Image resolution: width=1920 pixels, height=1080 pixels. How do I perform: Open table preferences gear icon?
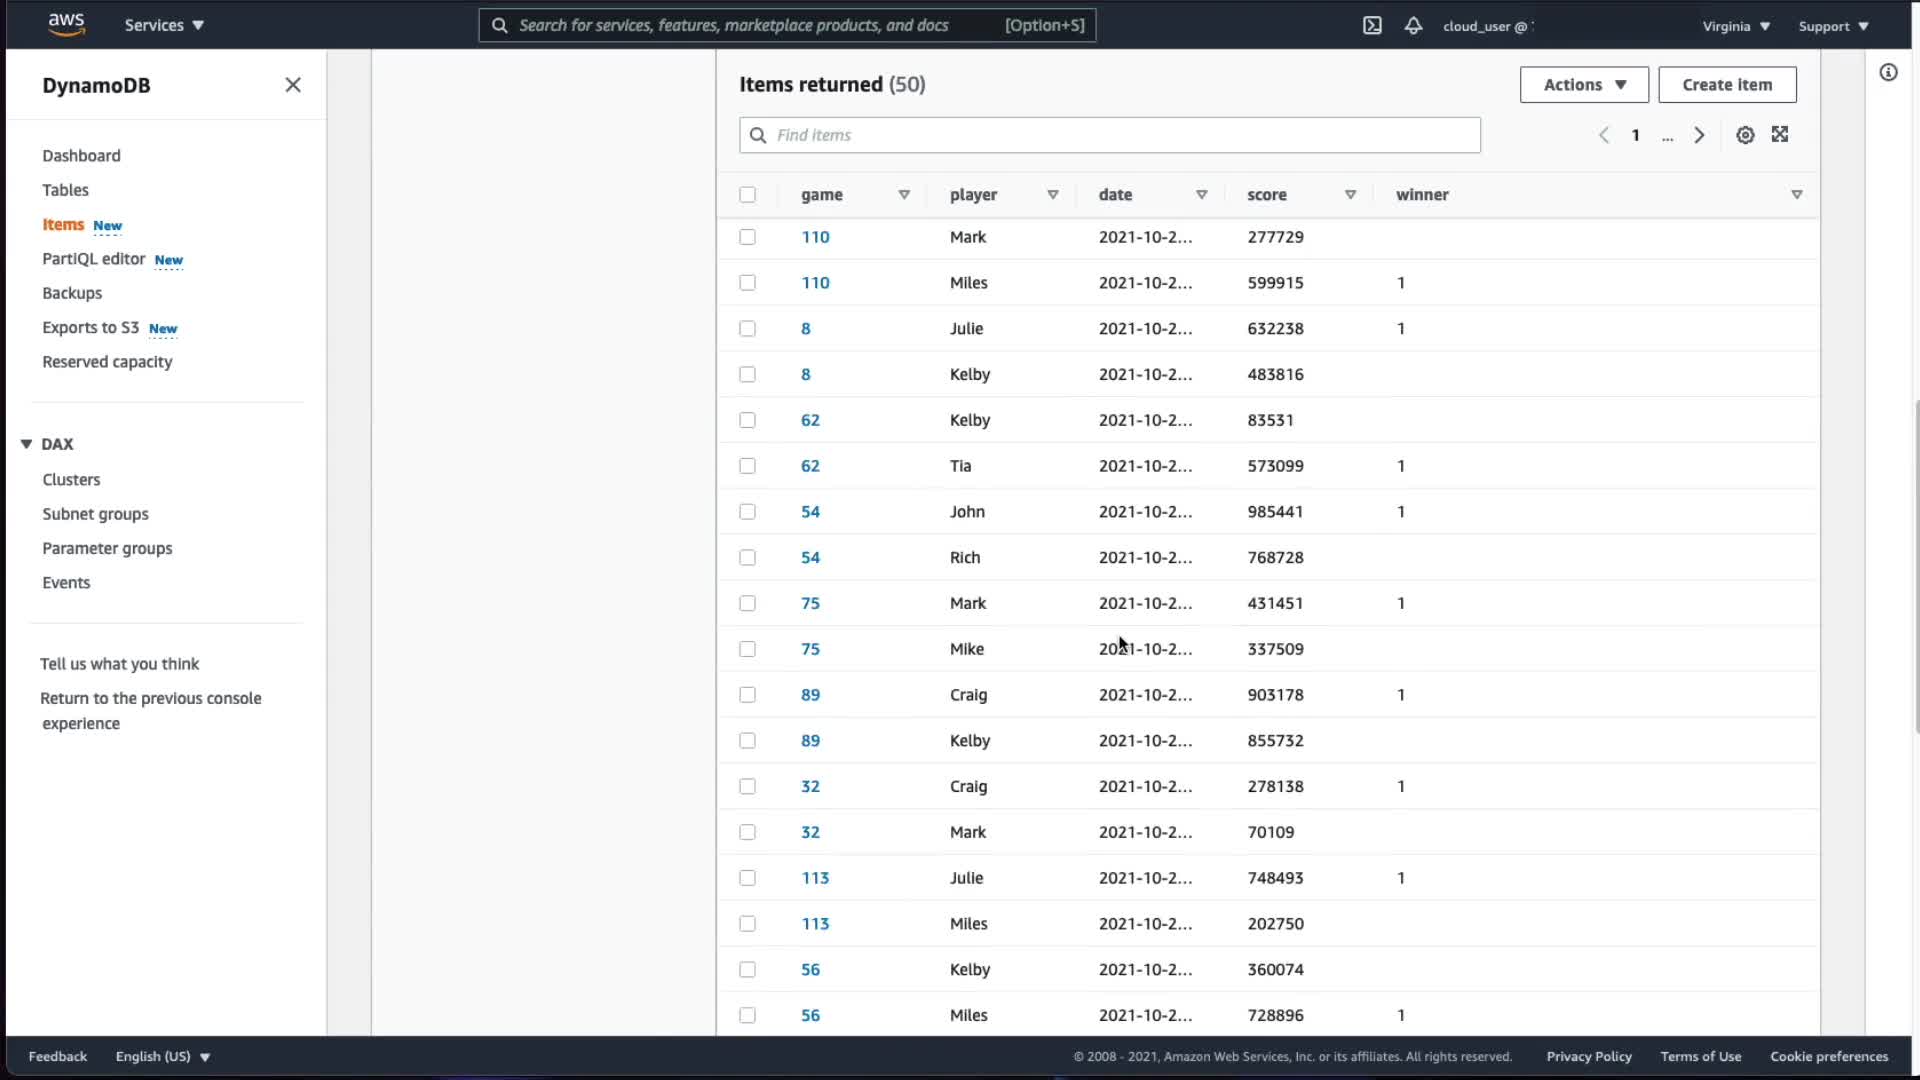coord(1745,135)
